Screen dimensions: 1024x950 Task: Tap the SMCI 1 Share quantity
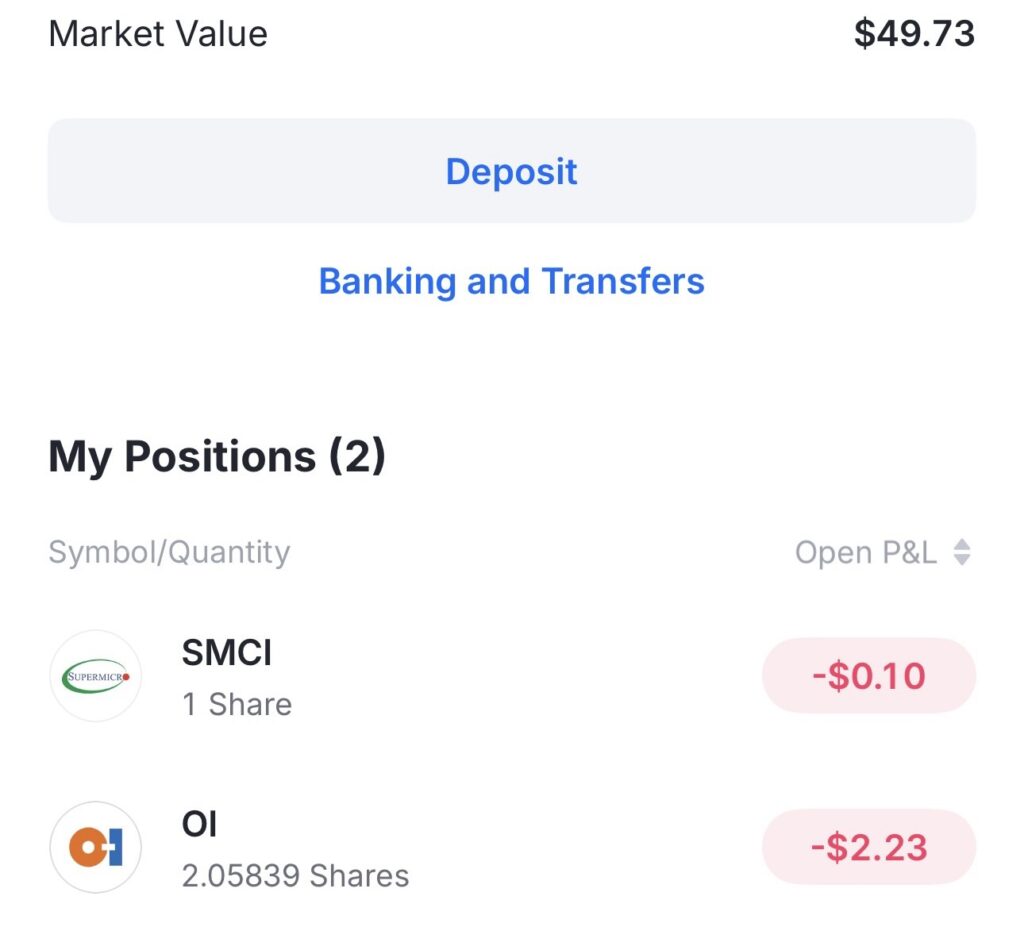point(237,704)
